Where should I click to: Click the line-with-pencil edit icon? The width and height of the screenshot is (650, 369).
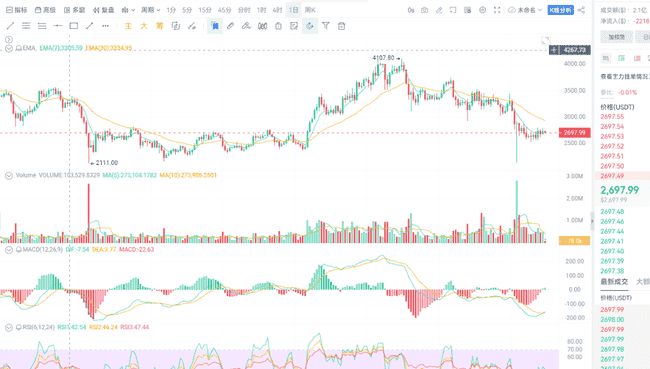[192, 26]
